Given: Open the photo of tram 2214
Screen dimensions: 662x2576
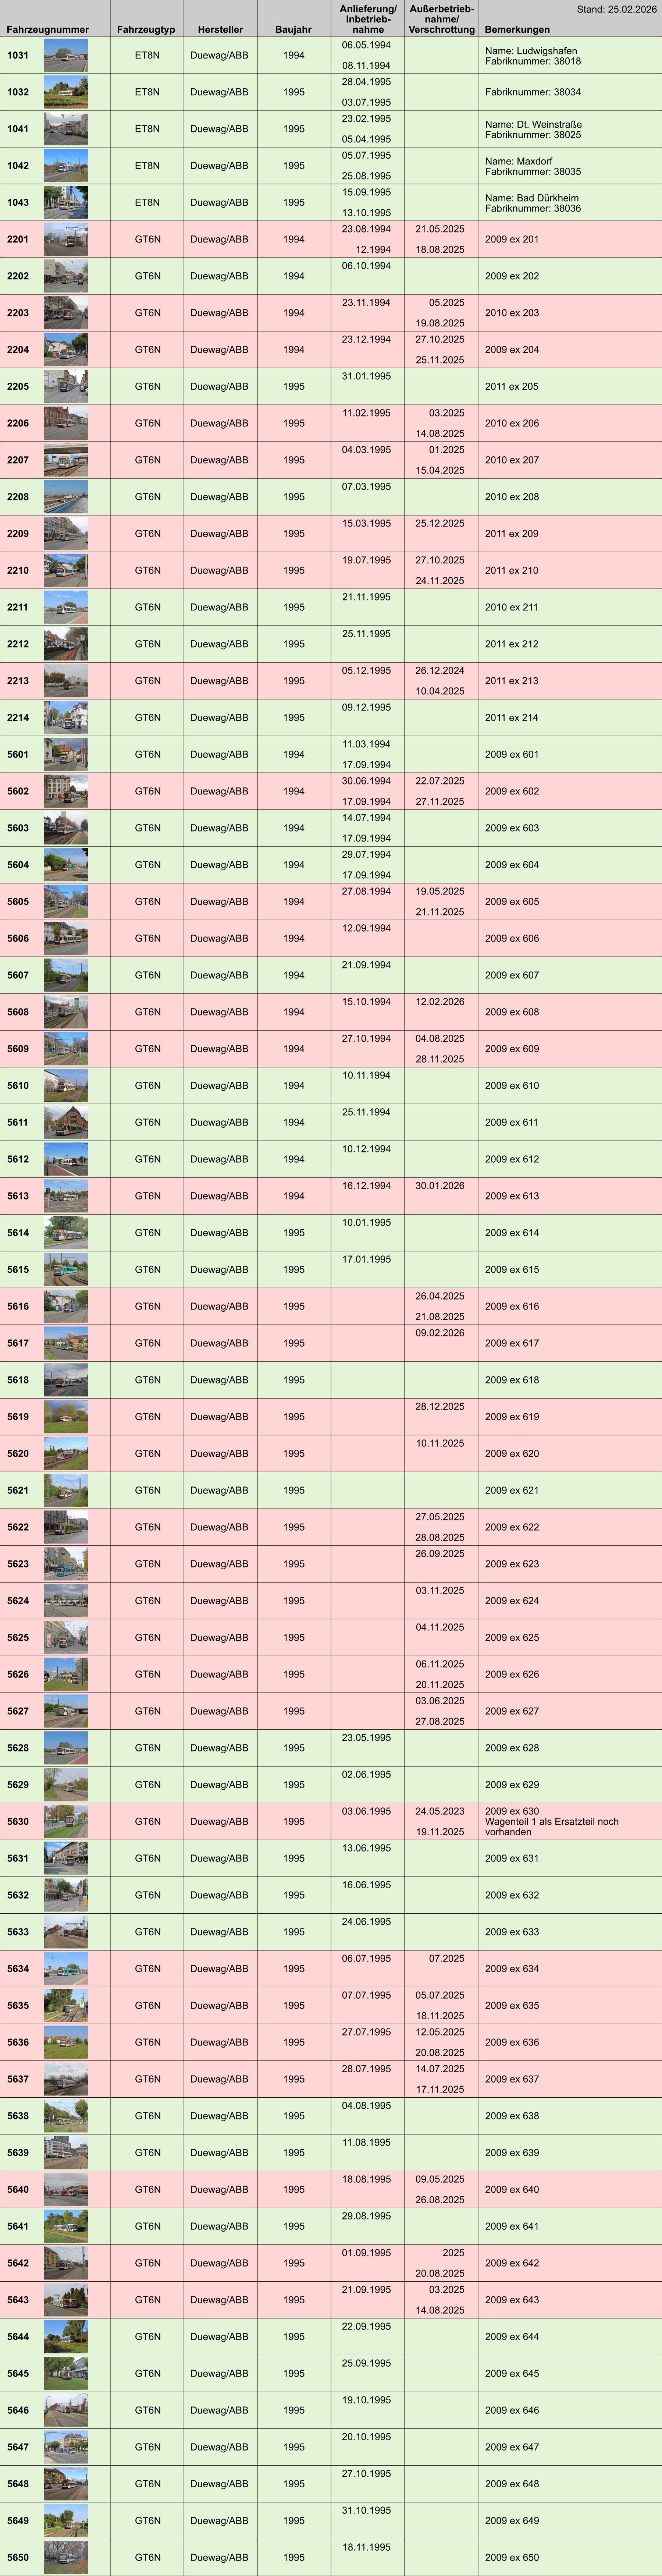Looking at the screenshot, I should tap(66, 718).
